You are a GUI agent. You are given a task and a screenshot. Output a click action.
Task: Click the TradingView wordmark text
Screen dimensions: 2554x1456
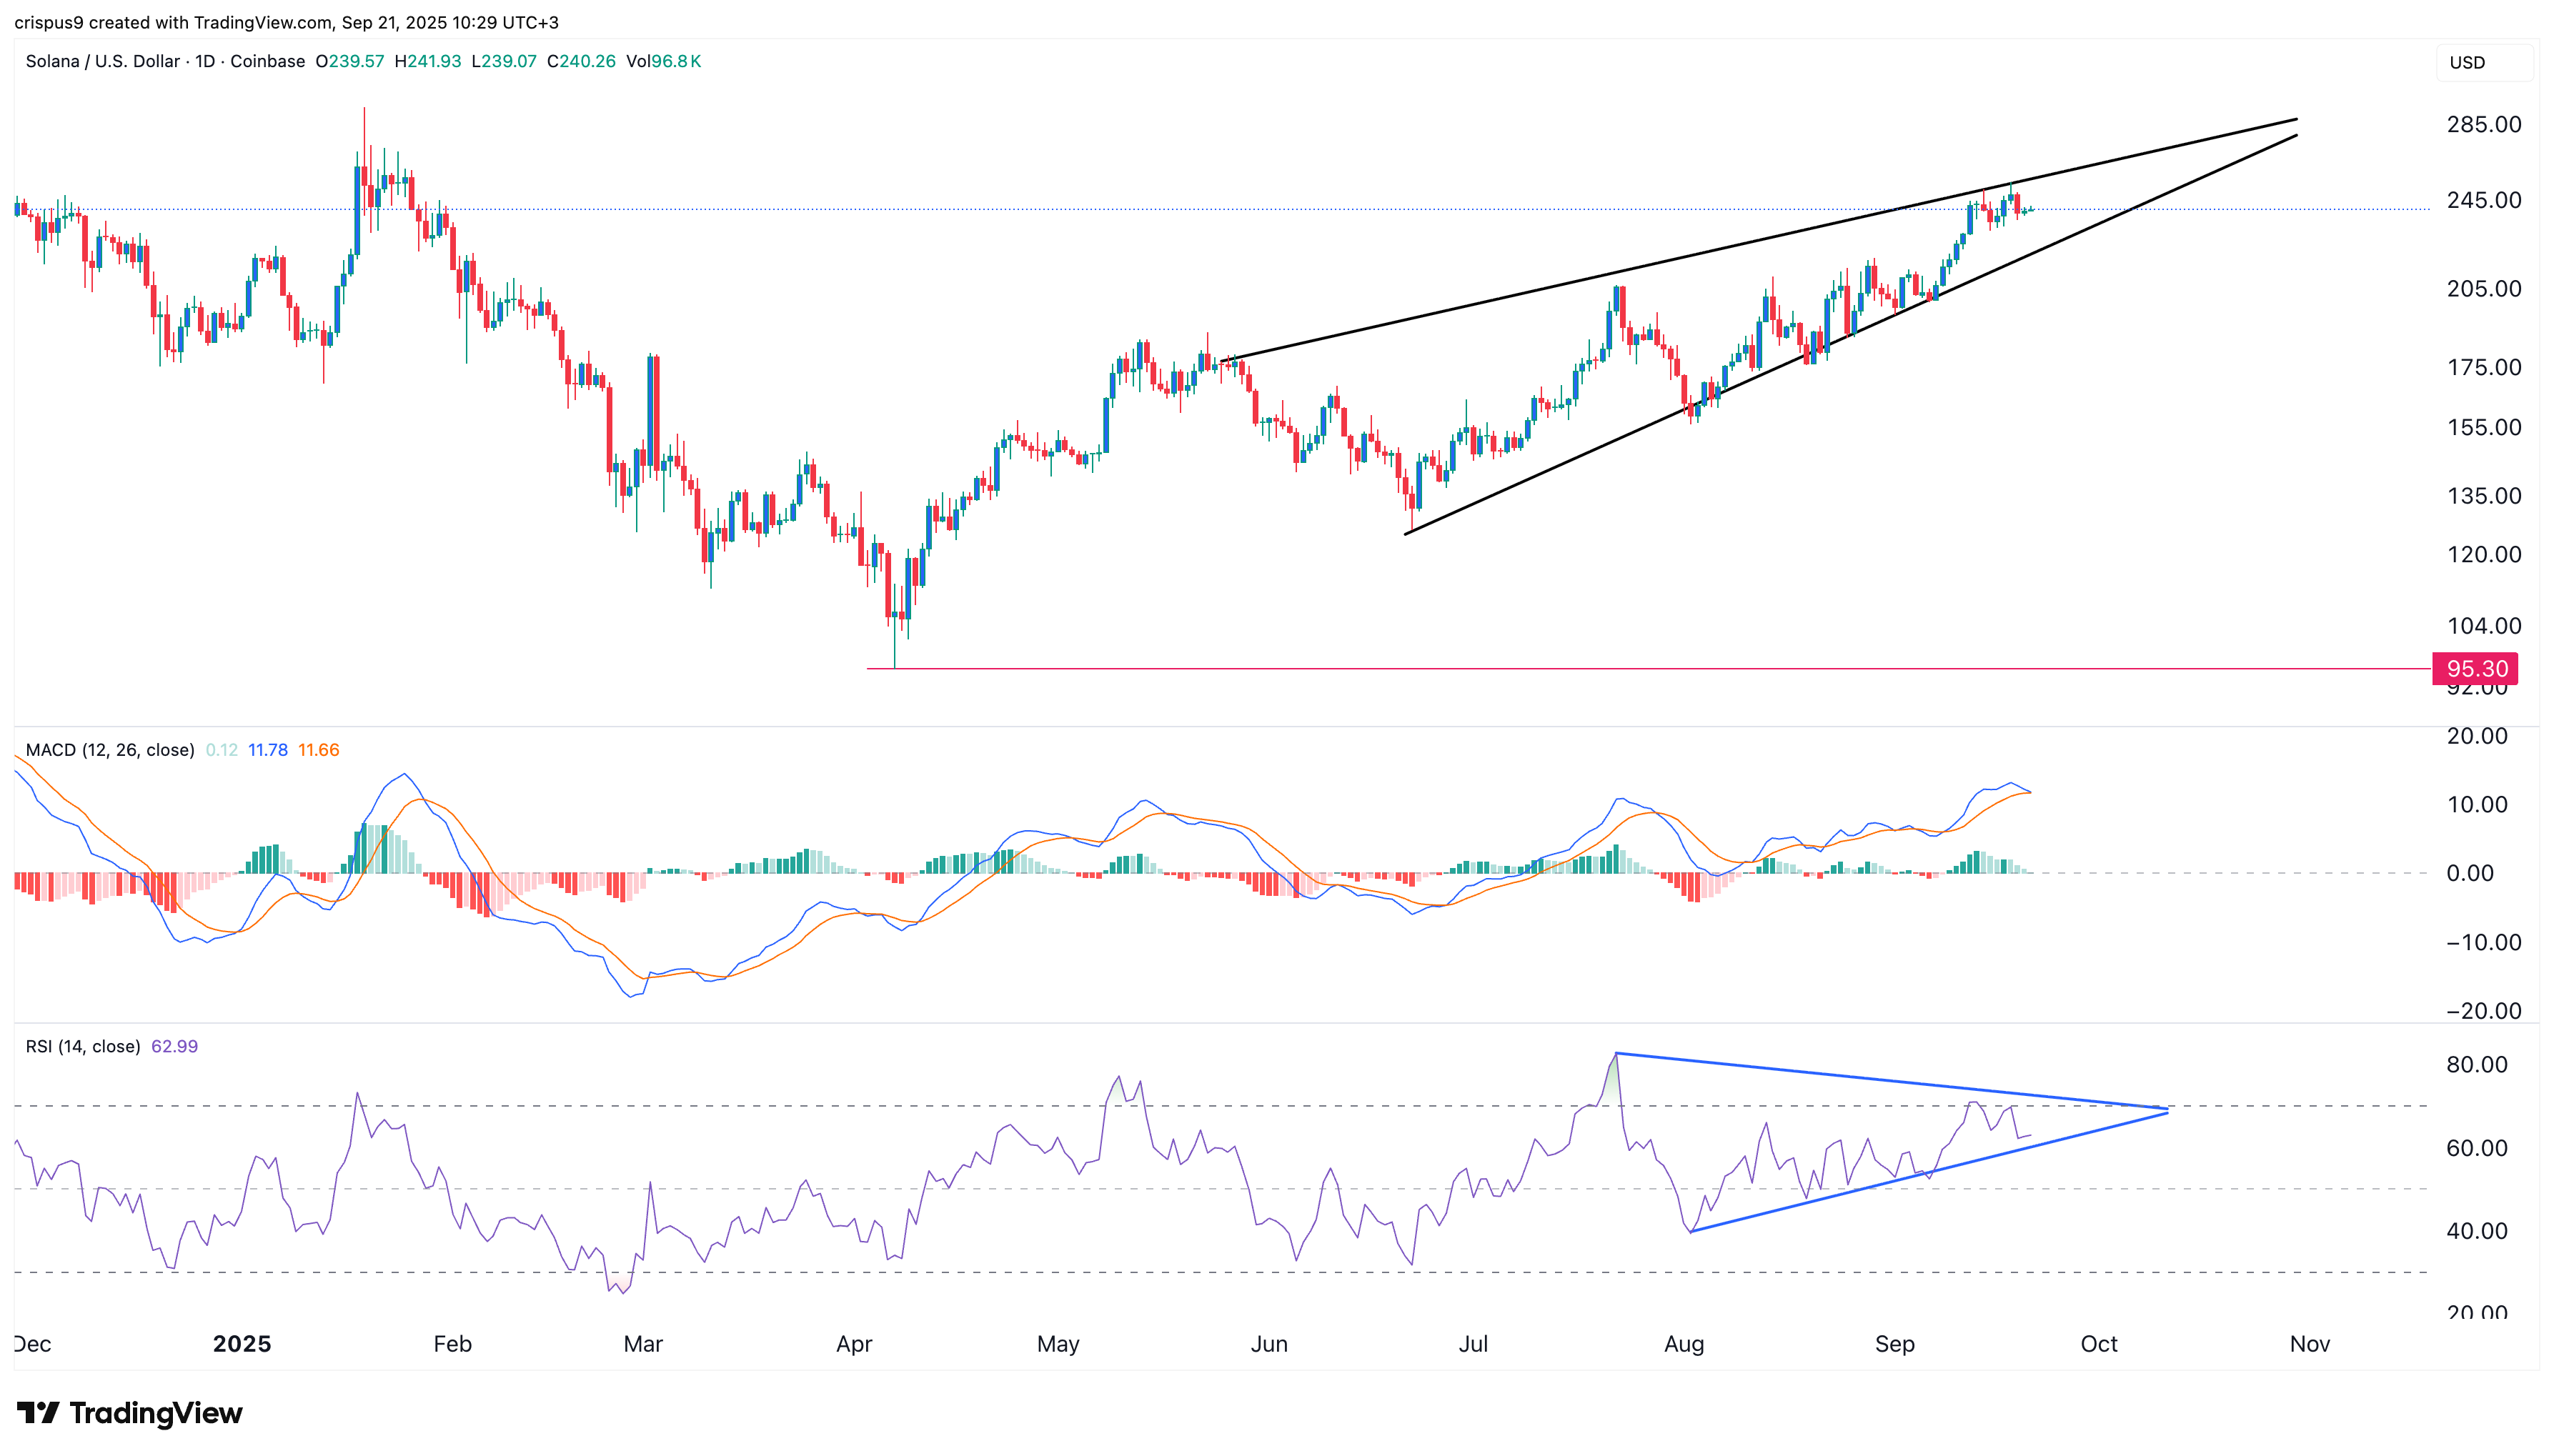[156, 1412]
